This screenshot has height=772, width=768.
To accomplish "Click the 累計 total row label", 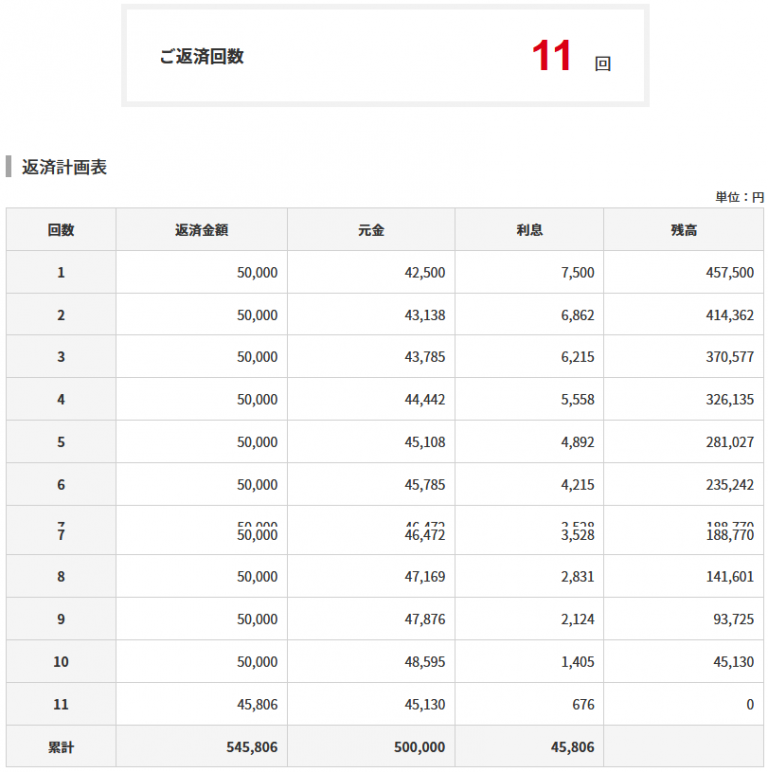I will [x=61, y=747].
